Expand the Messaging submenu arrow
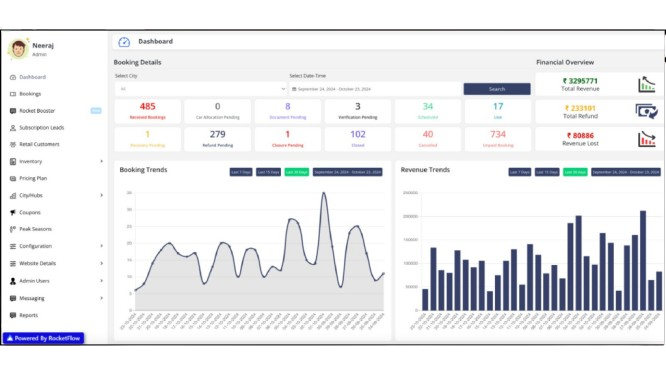666x375 pixels. coord(102,298)
